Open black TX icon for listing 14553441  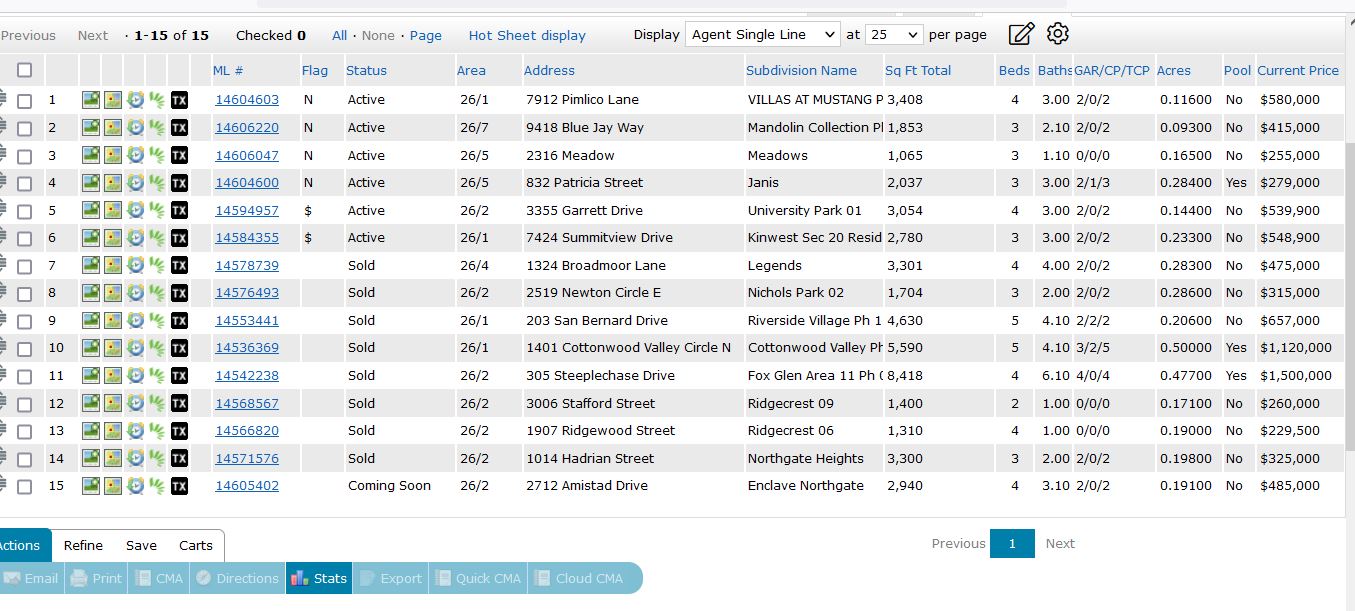[x=179, y=321]
